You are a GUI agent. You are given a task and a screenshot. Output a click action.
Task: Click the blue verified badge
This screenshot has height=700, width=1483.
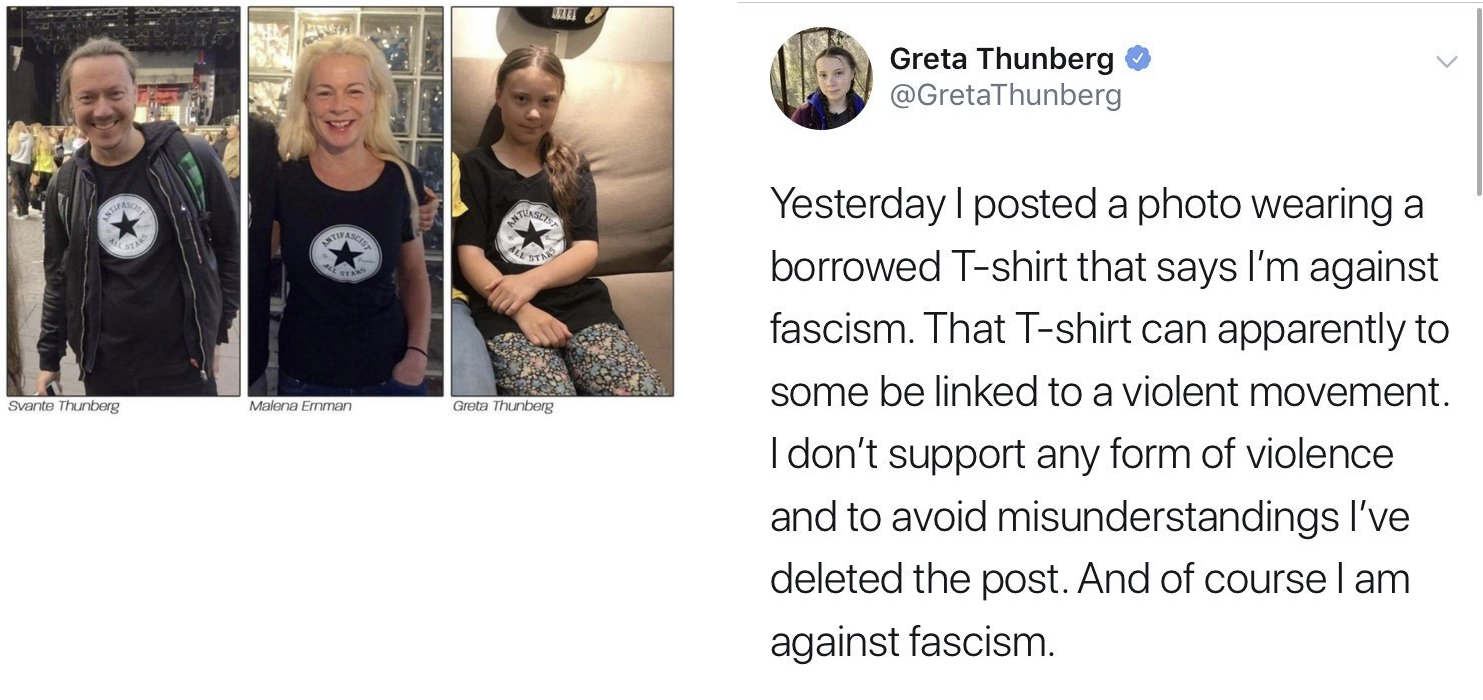pos(1138,59)
